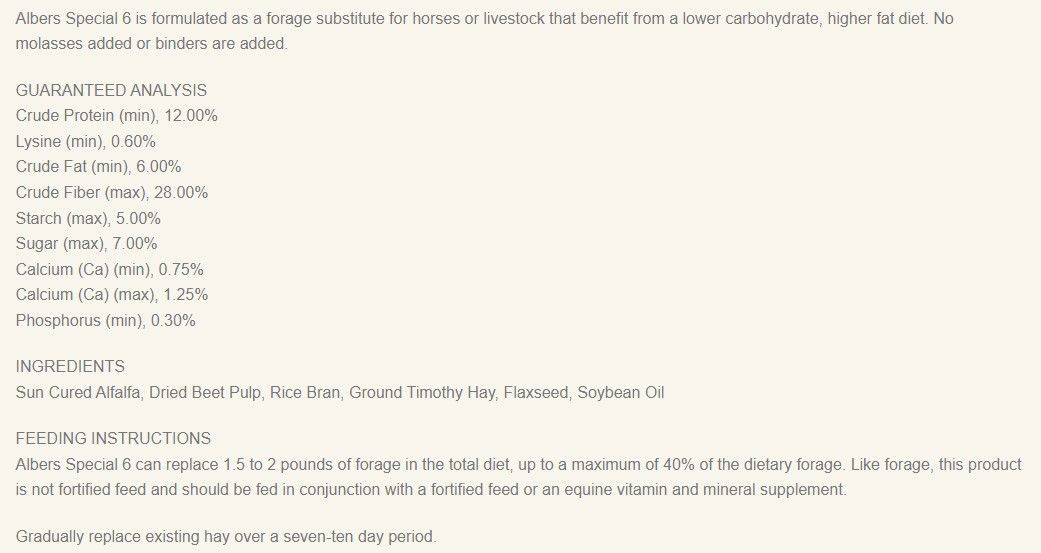Click Dried Beet Pulp in the ingredients
Image resolution: width=1041 pixels, height=553 pixels.
[x=205, y=392]
